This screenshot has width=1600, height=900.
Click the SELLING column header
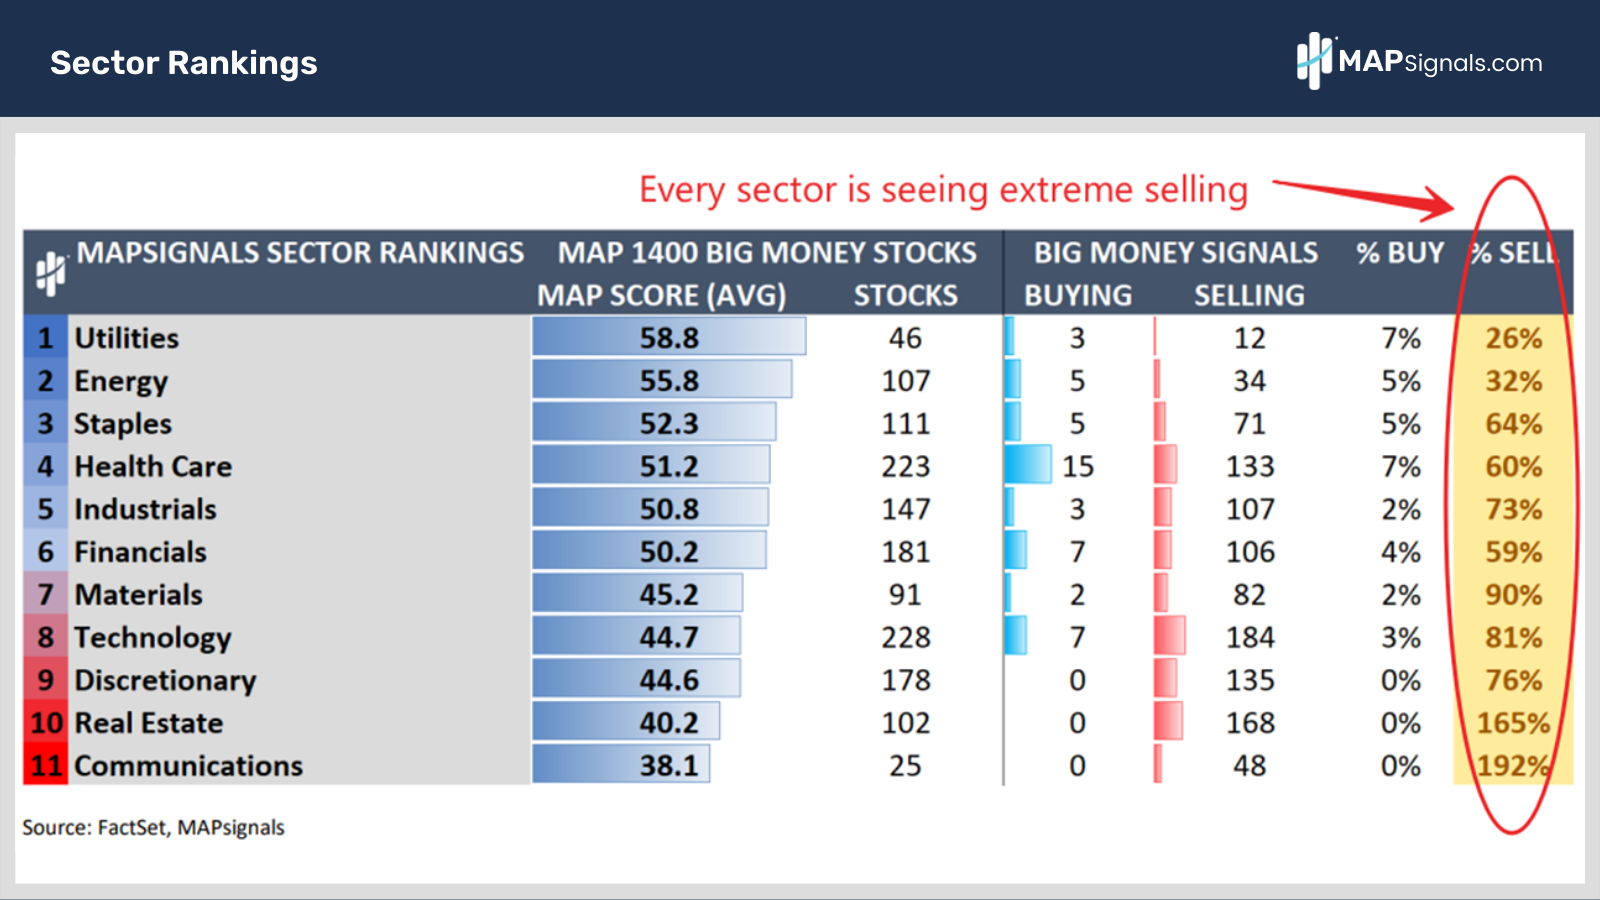[x=1249, y=296]
